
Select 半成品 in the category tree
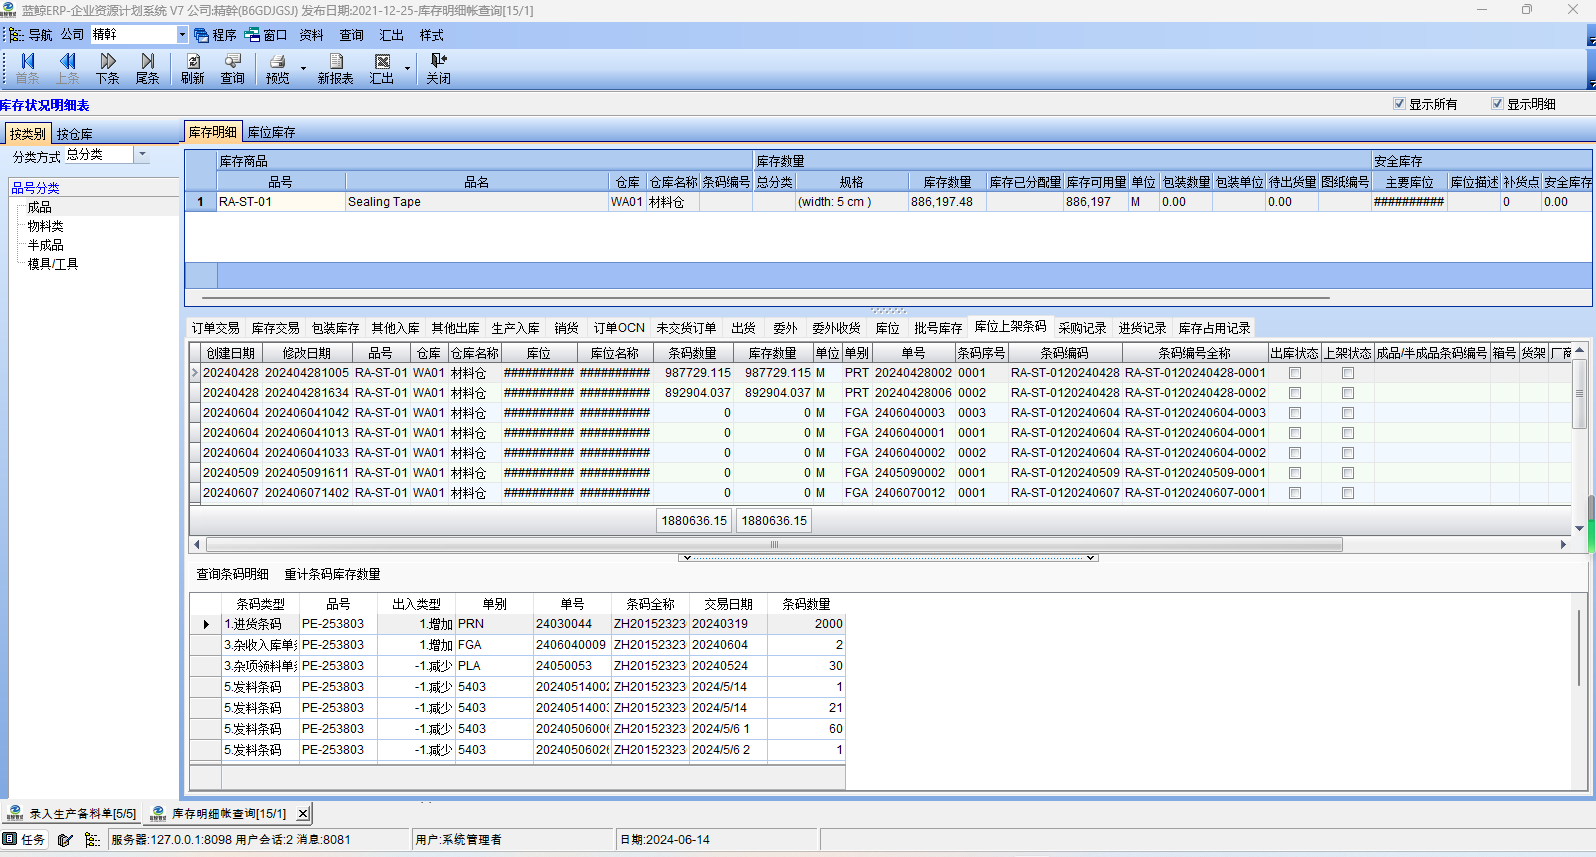pyautogui.click(x=45, y=245)
